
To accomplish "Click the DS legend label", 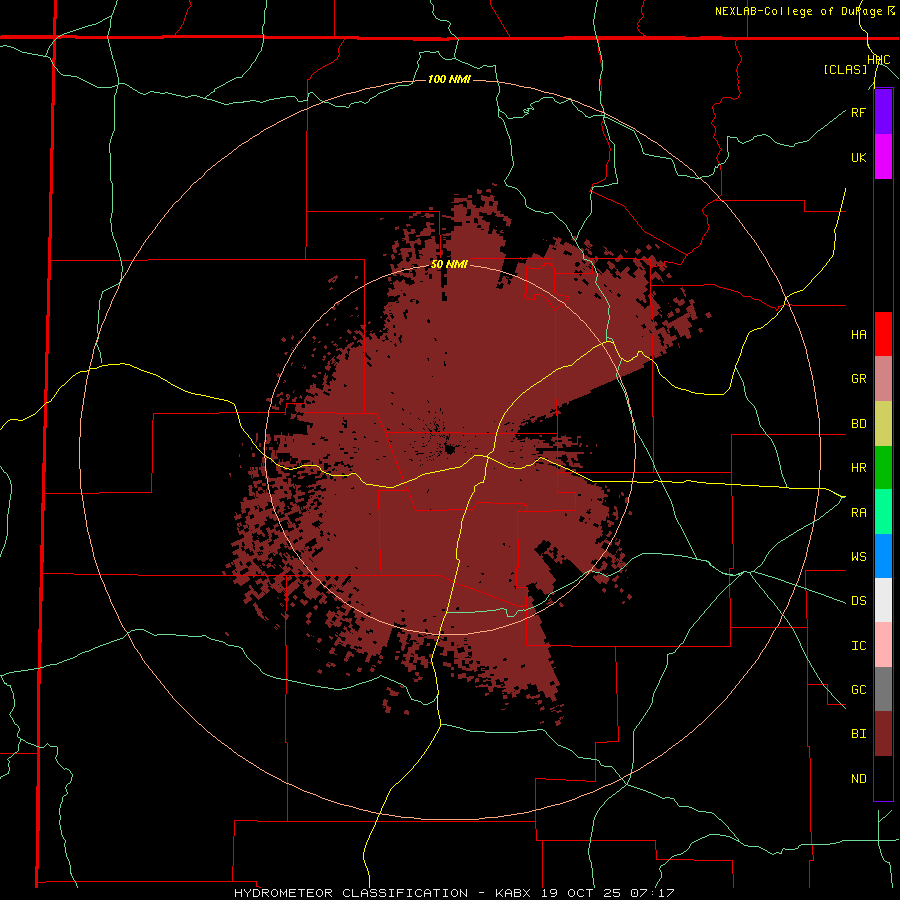I will tap(858, 601).
